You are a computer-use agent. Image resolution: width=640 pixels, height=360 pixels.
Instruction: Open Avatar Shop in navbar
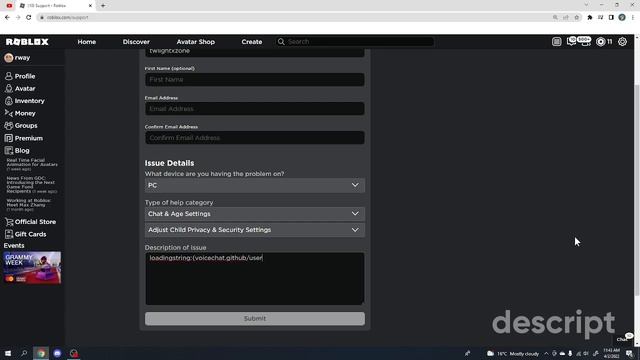[196, 42]
